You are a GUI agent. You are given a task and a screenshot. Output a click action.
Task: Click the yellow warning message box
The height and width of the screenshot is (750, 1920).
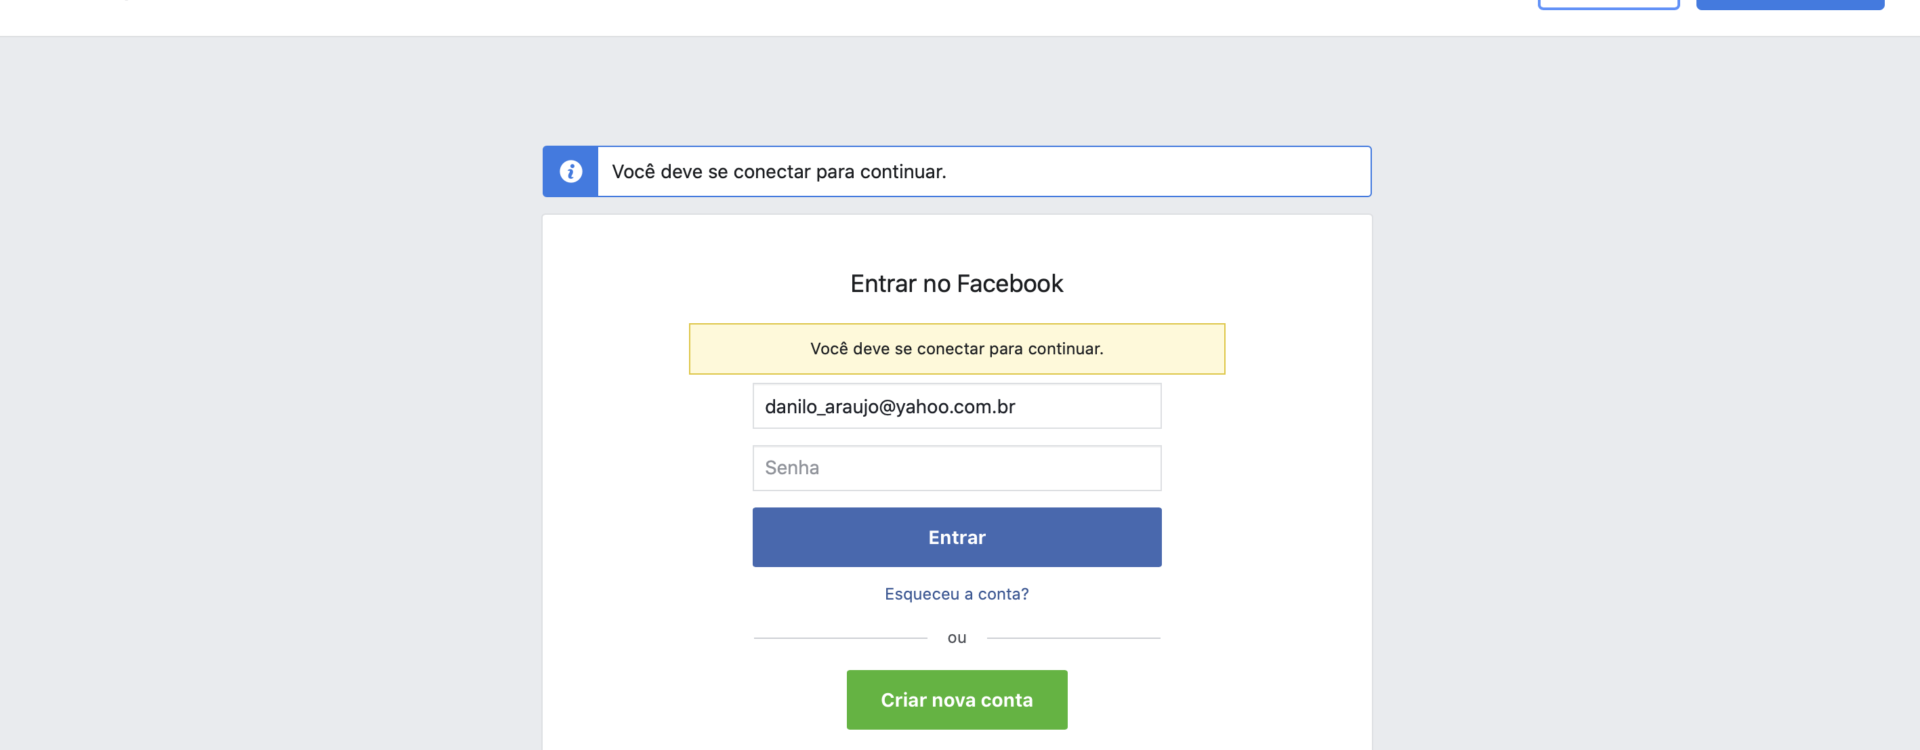957,349
